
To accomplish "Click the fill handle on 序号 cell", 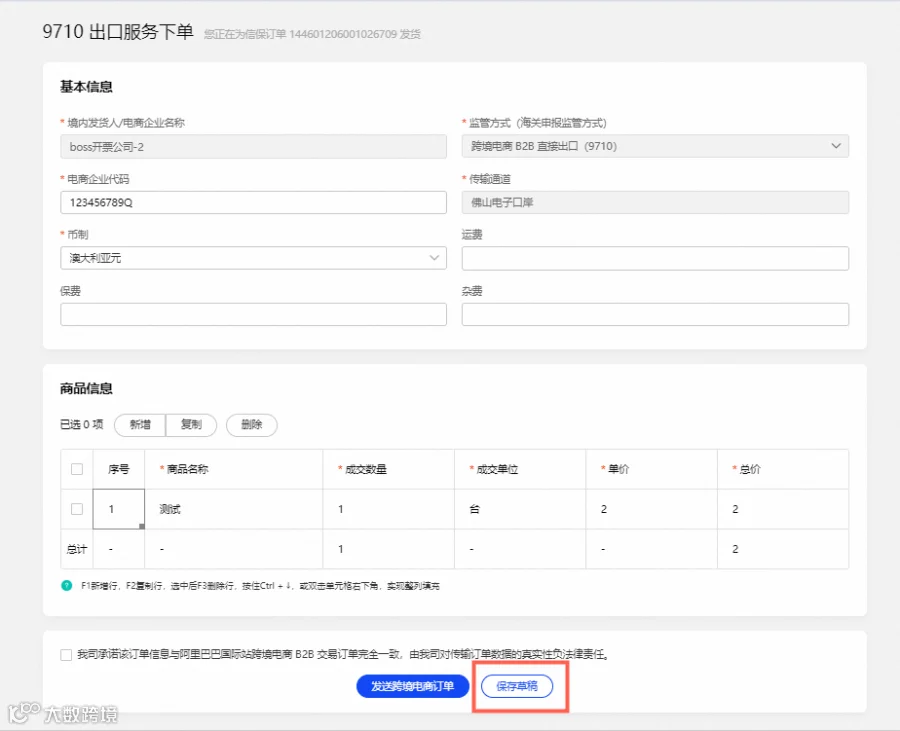I will [142, 526].
